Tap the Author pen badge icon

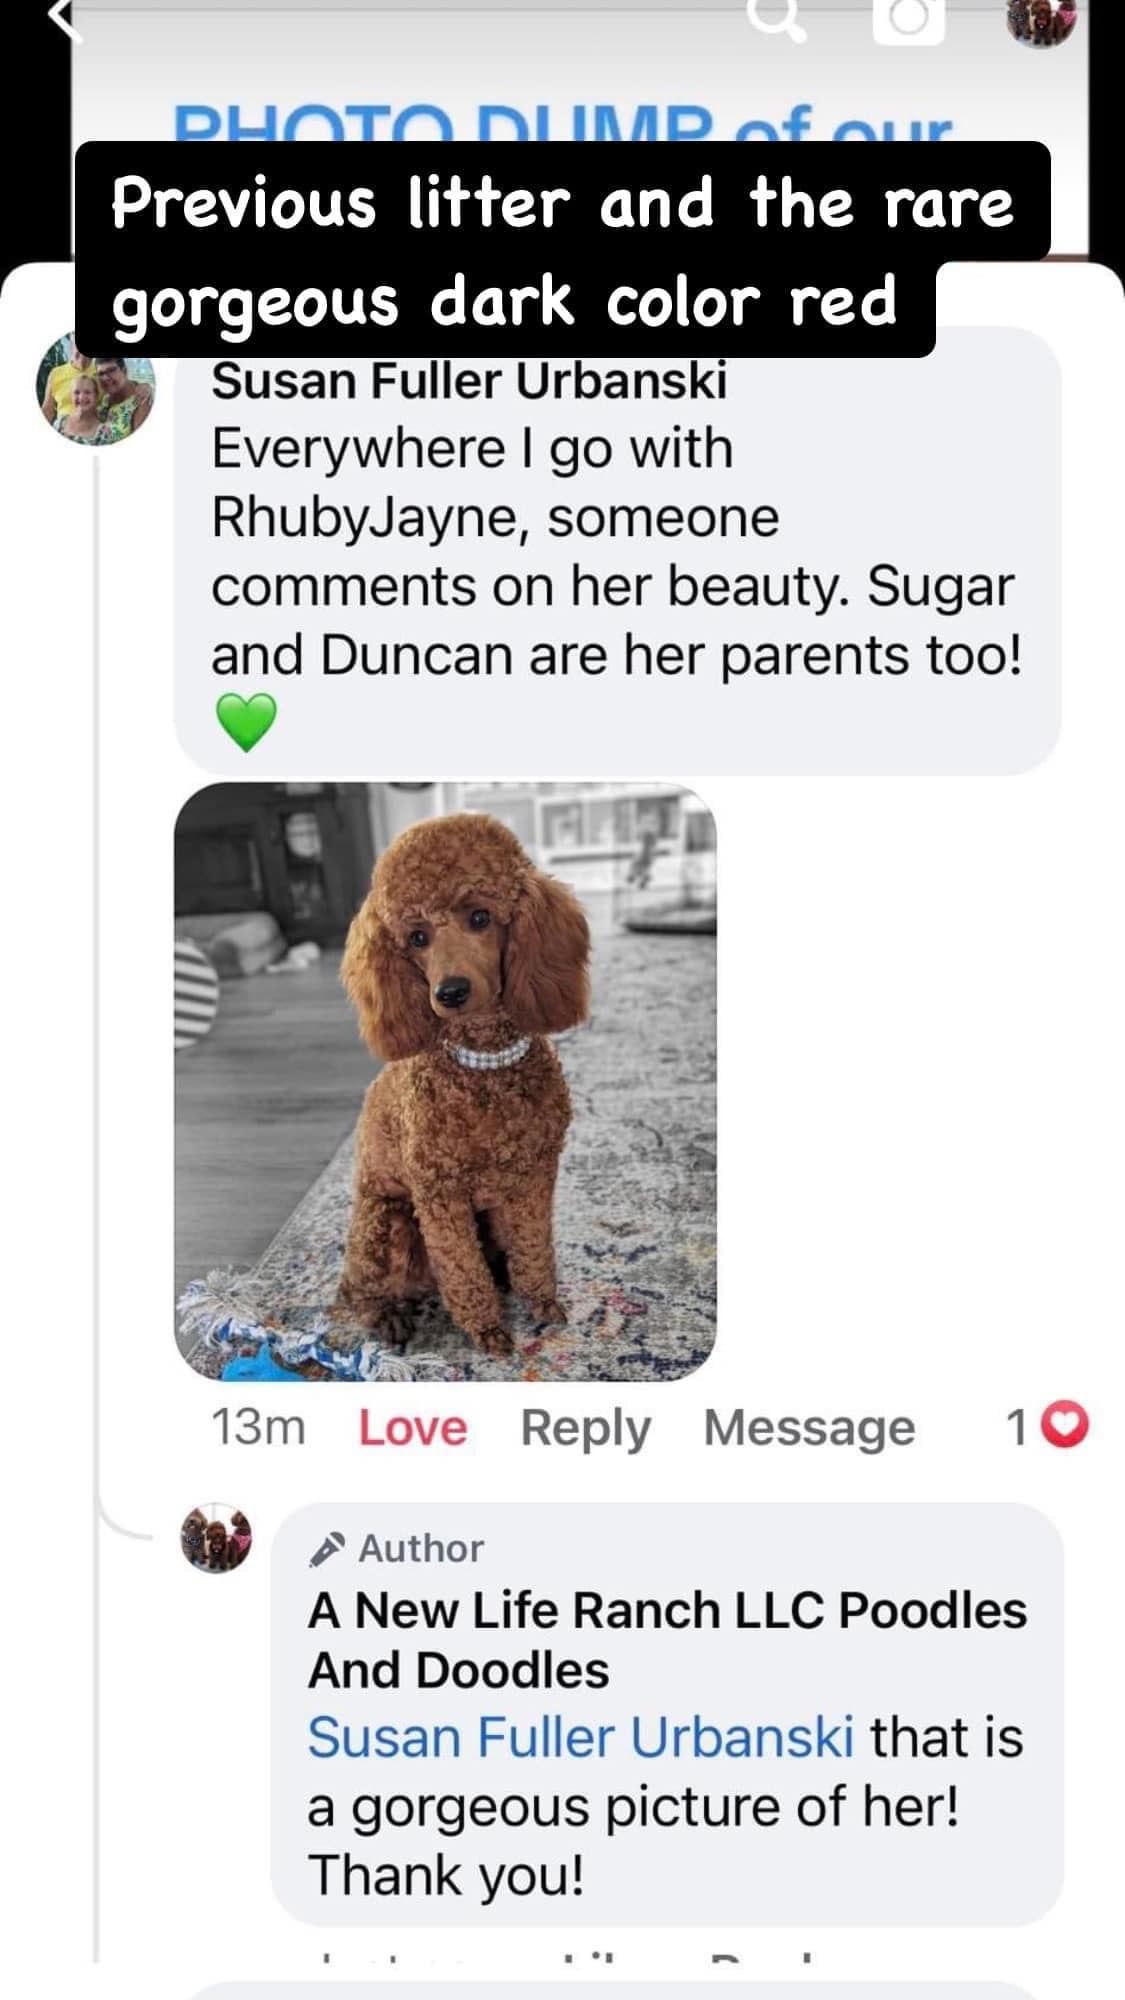click(327, 1548)
